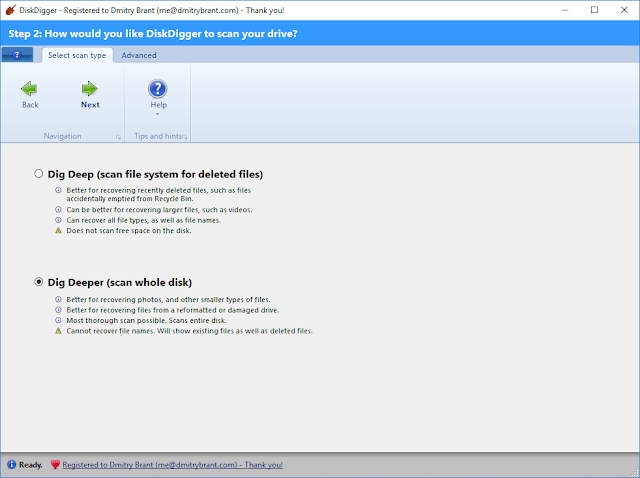
Task: Minimize the DiskDigger window
Action: click(565, 10)
